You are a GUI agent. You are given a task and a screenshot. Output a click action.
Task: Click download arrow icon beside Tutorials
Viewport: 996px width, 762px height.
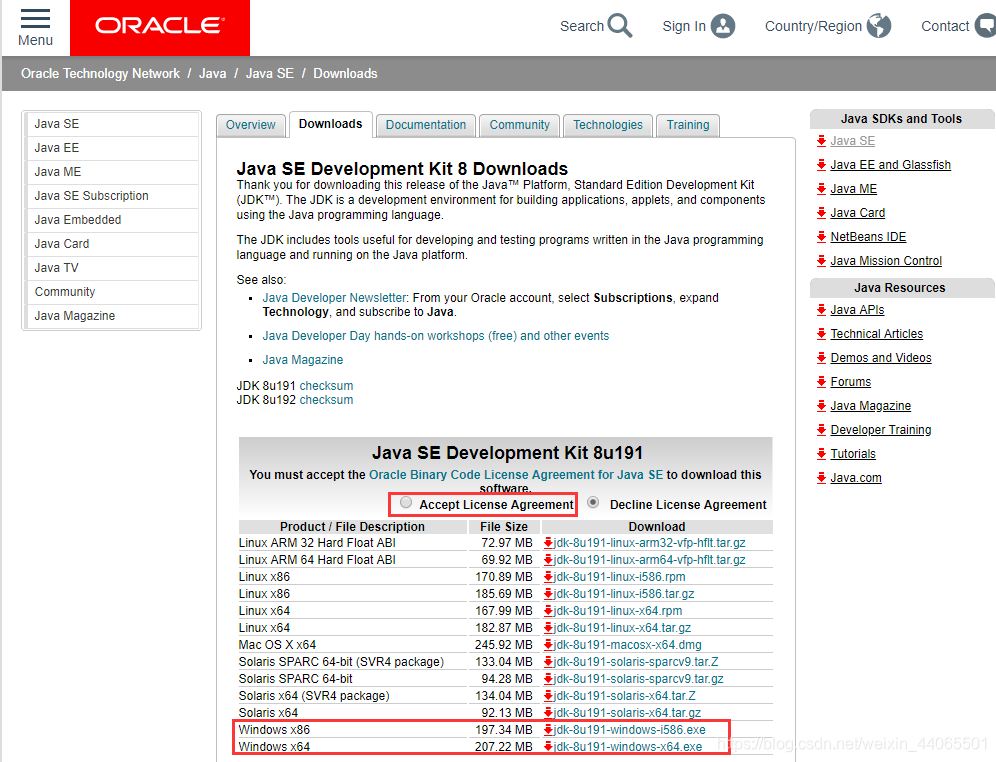821,454
